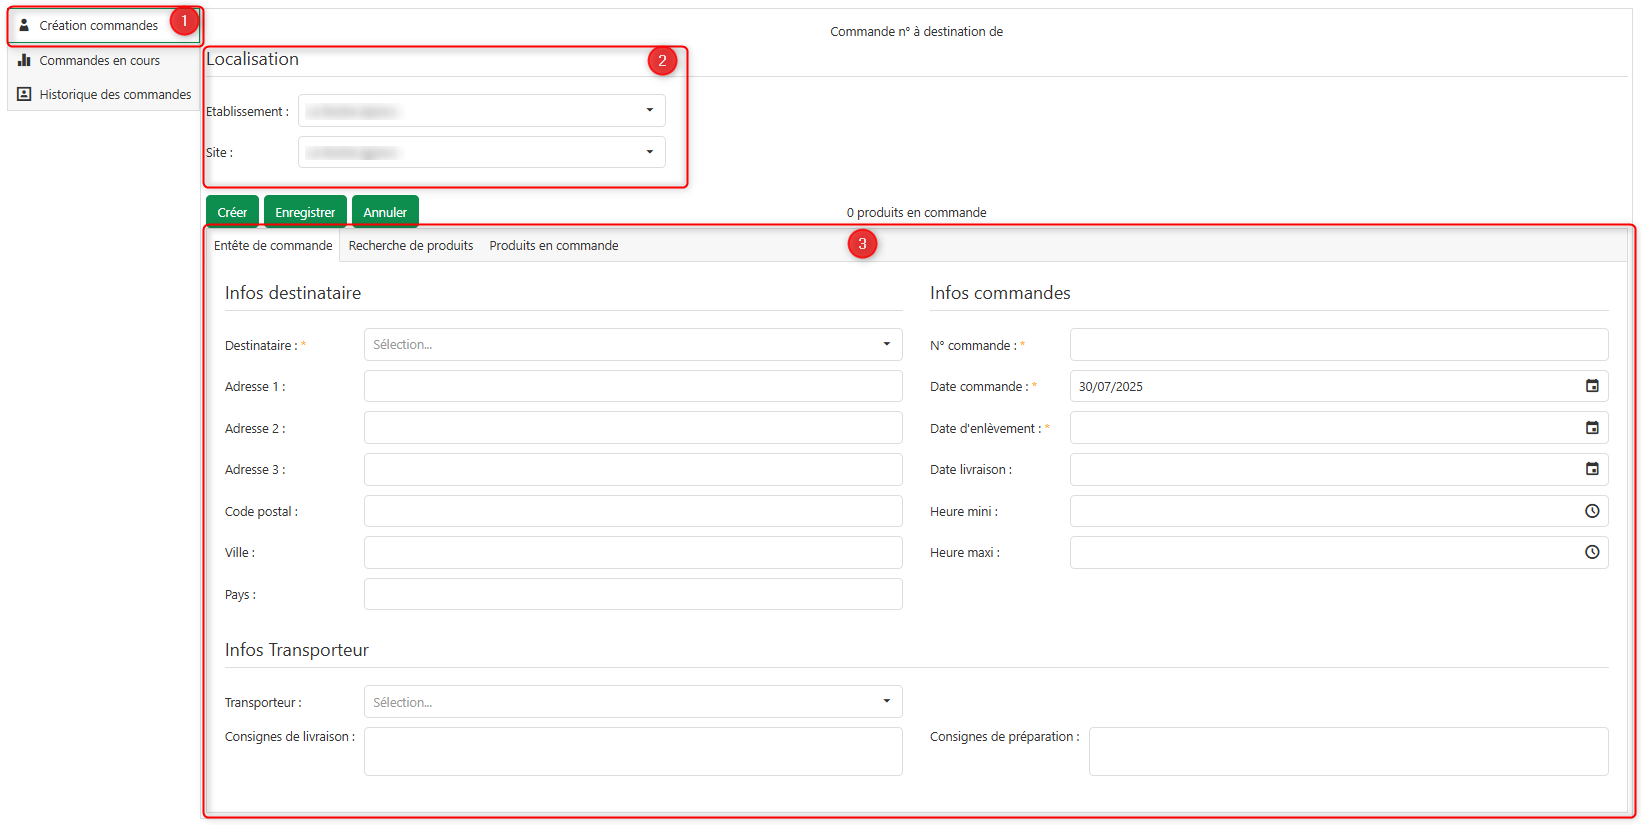Open clock picker for Heure maxi
Image resolution: width=1641 pixels, height=825 pixels.
(x=1592, y=552)
